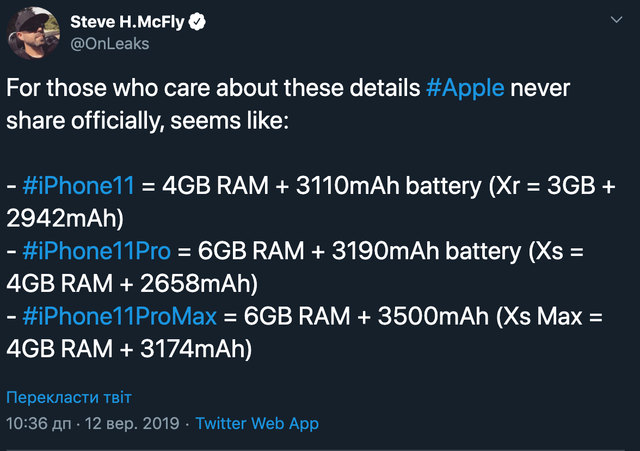Click the Перекласти твіт translate link

tap(68, 397)
